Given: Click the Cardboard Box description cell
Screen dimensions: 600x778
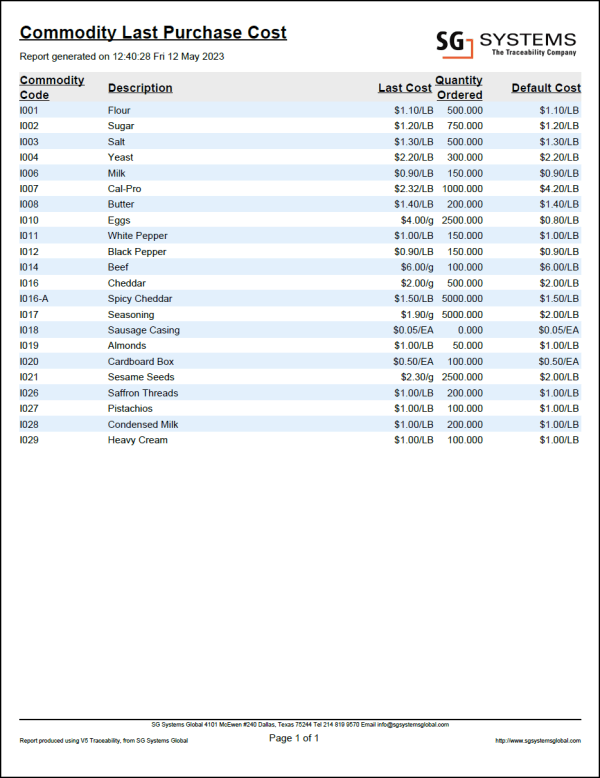Looking at the screenshot, I should 141,362.
